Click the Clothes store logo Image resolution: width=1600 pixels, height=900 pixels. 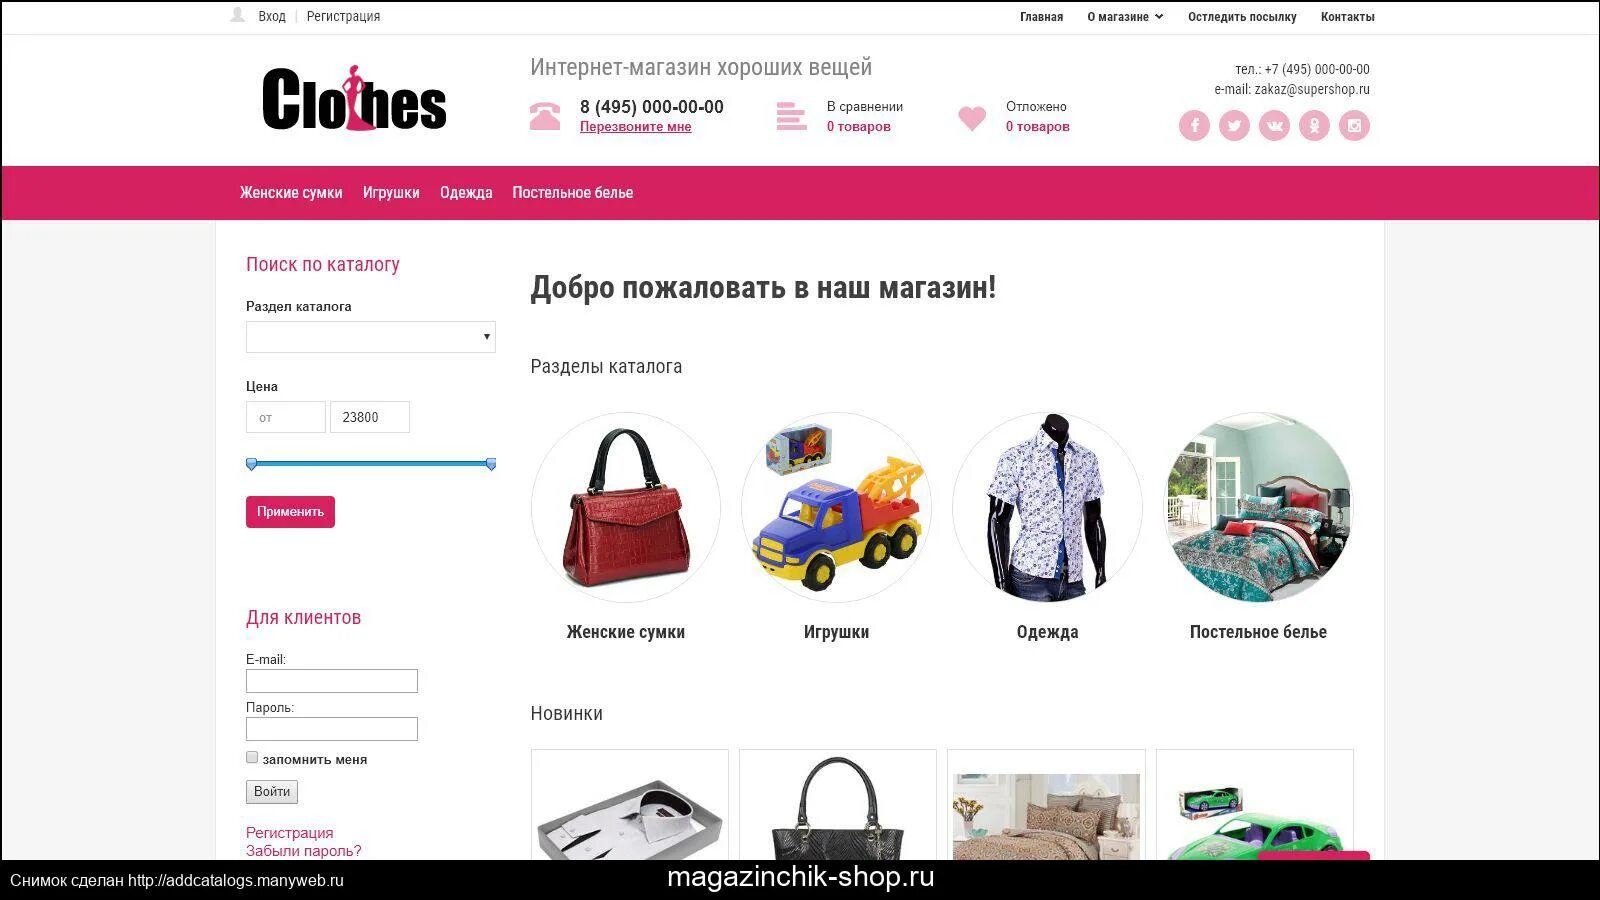tap(354, 99)
